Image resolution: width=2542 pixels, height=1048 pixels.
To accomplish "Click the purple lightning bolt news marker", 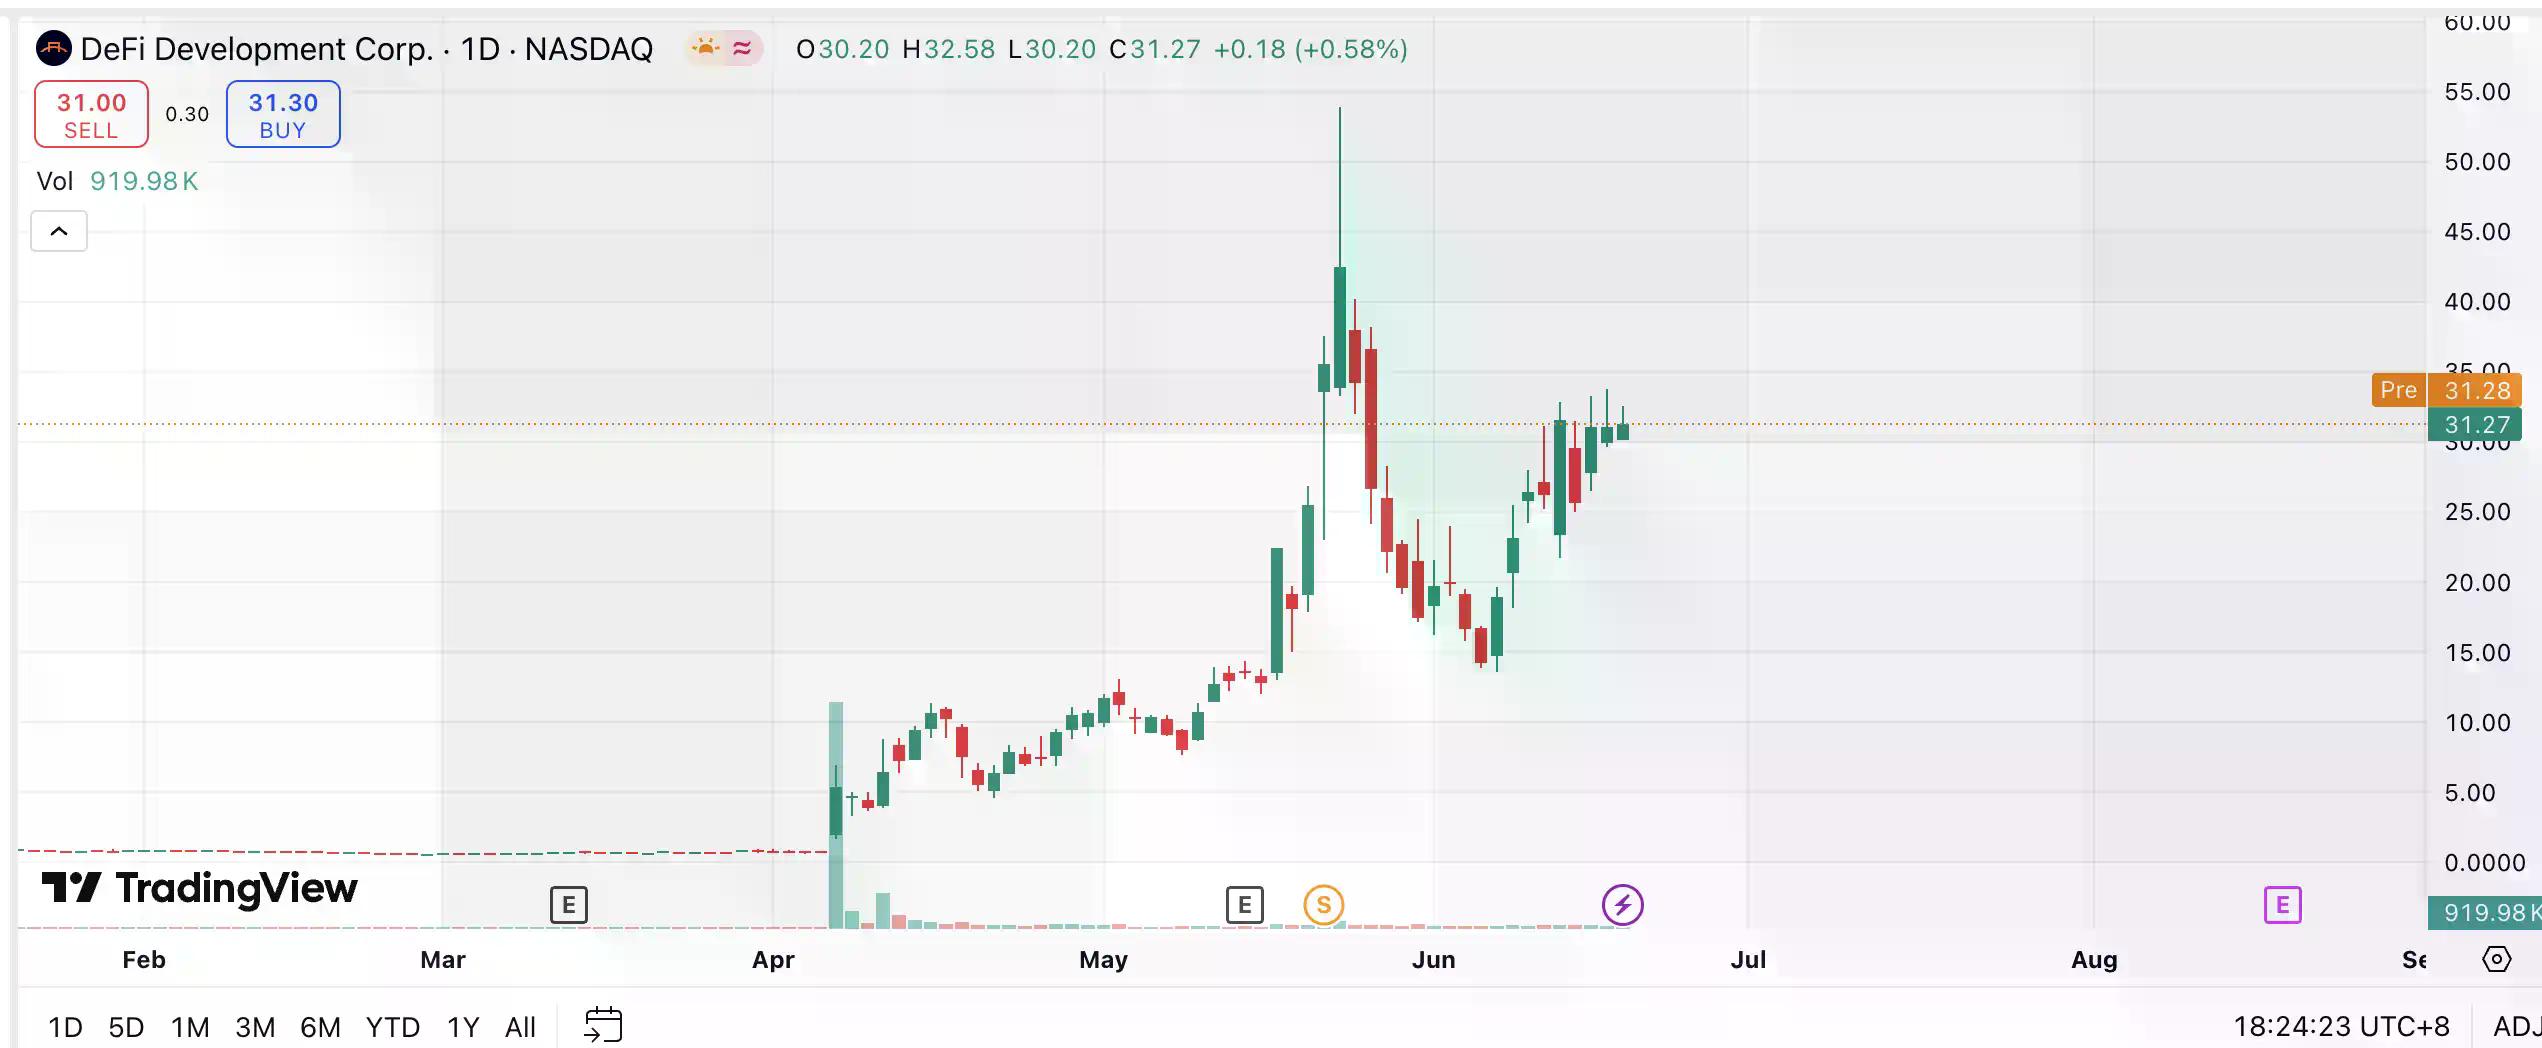I will click(1622, 905).
